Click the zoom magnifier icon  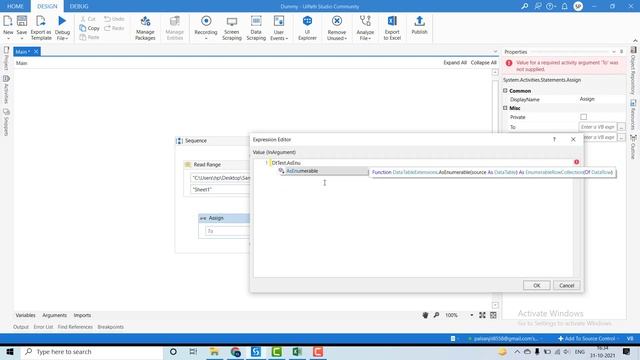(x=436, y=315)
